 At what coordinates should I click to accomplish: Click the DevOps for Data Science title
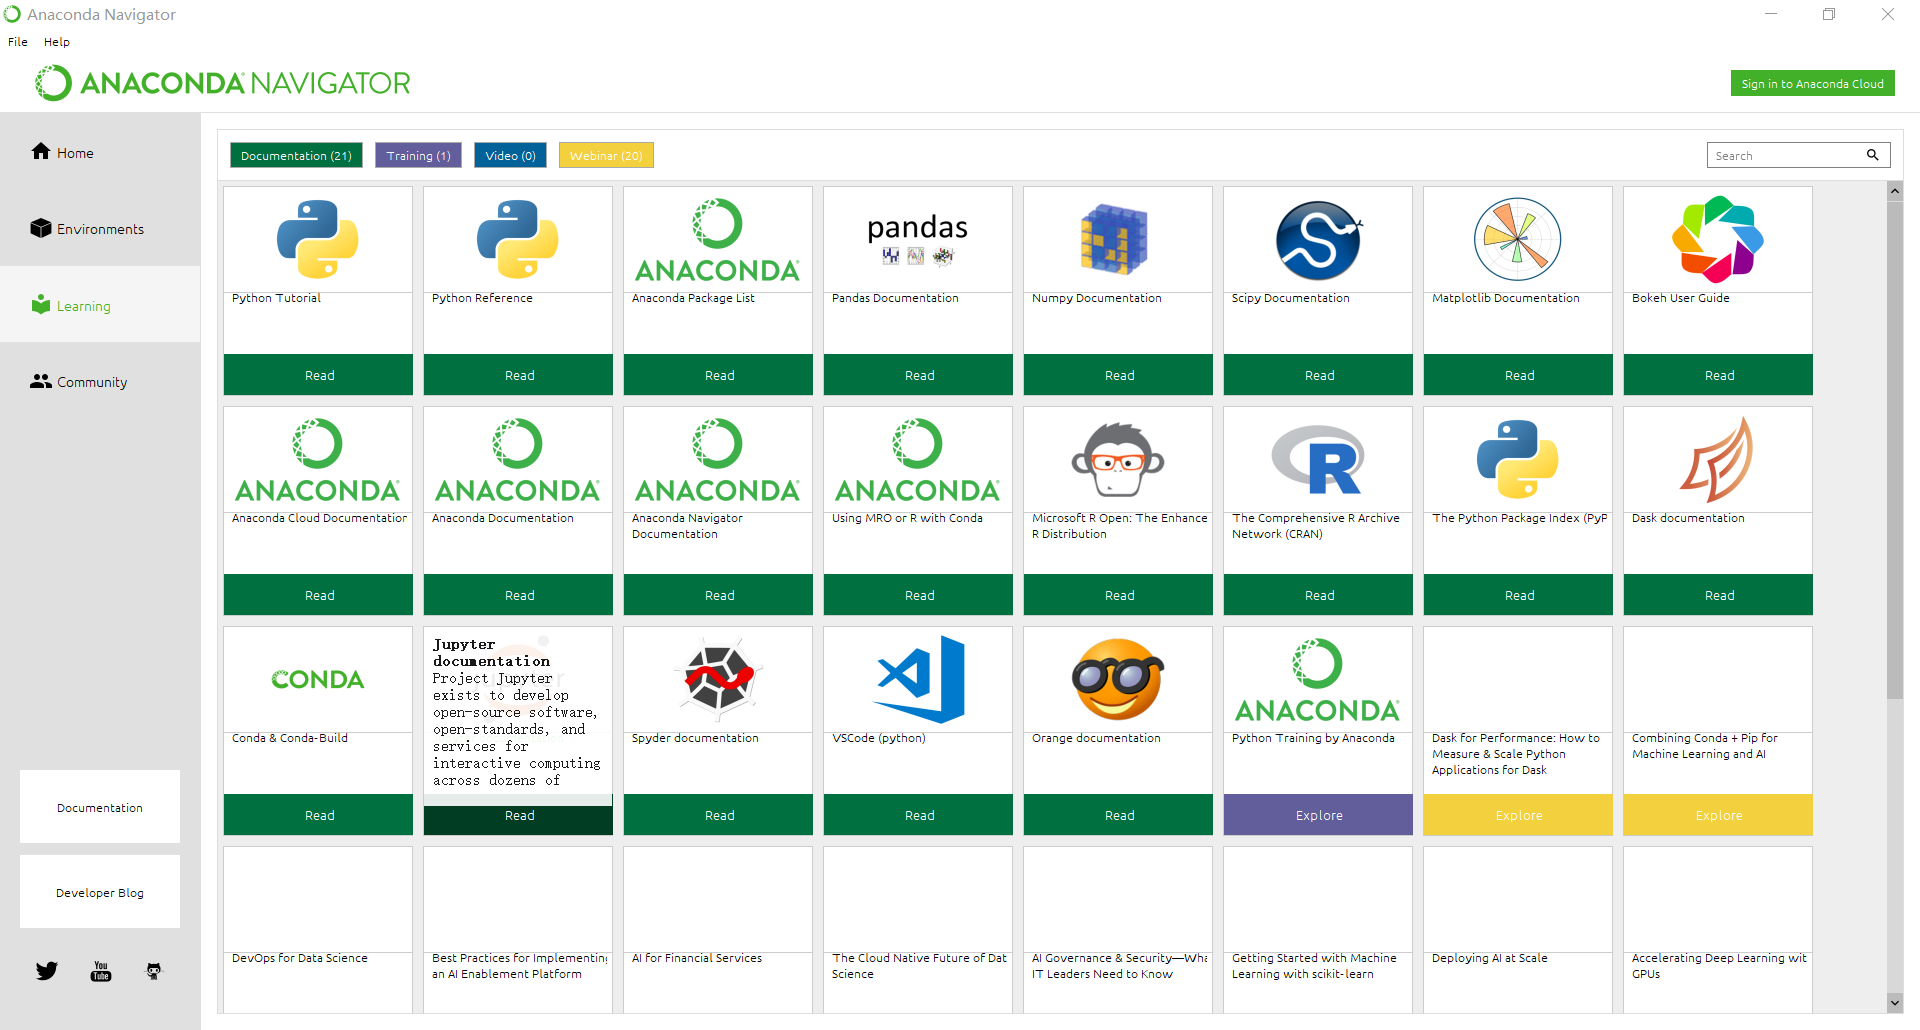[300, 958]
